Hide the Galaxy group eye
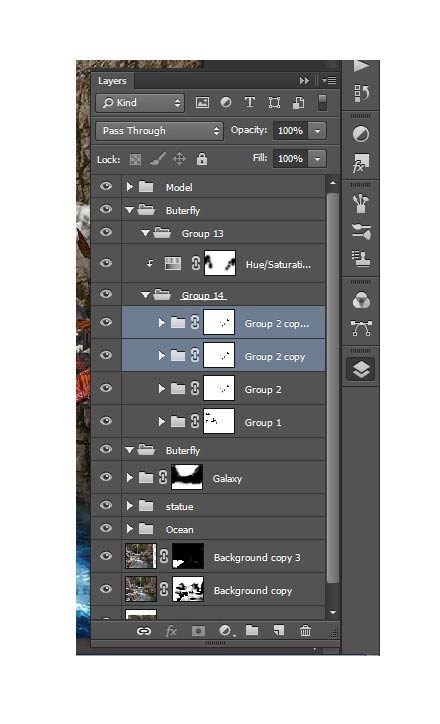The width and height of the screenshot is (440, 724). point(106,477)
